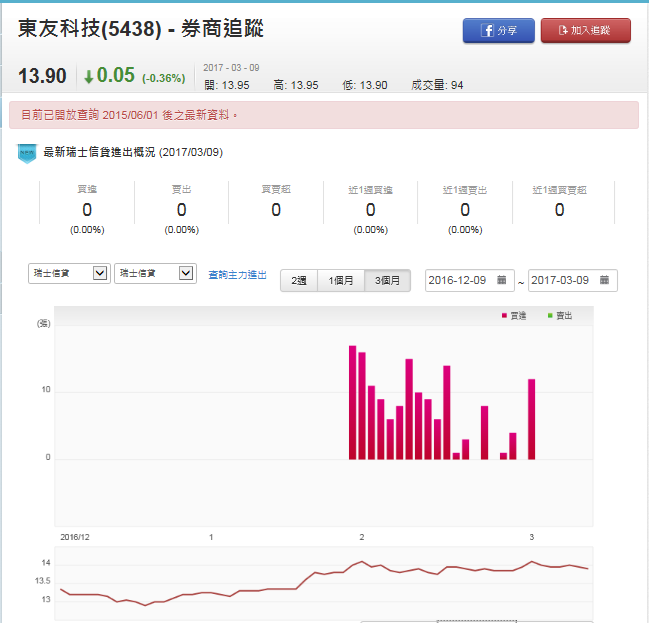Click the start date field 2016-12-09
The height and width of the screenshot is (623, 649).
click(469, 280)
